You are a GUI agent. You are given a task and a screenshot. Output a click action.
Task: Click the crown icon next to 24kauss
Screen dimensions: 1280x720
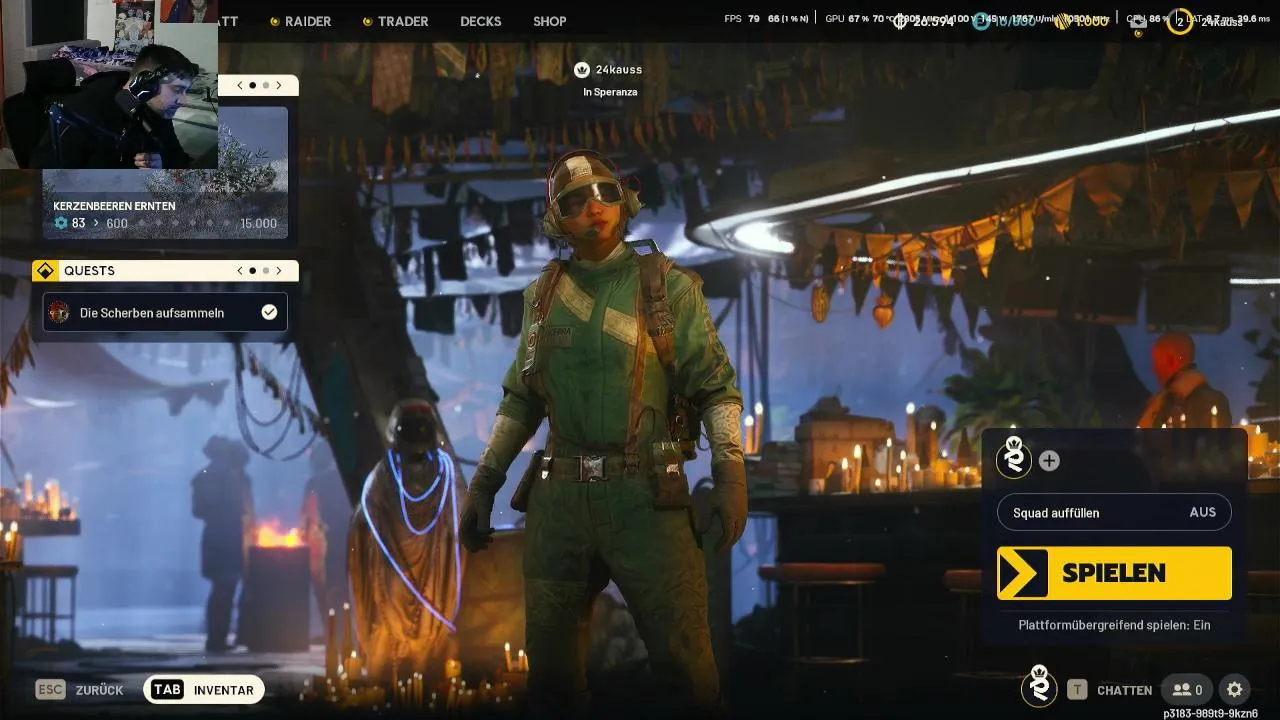pos(582,69)
